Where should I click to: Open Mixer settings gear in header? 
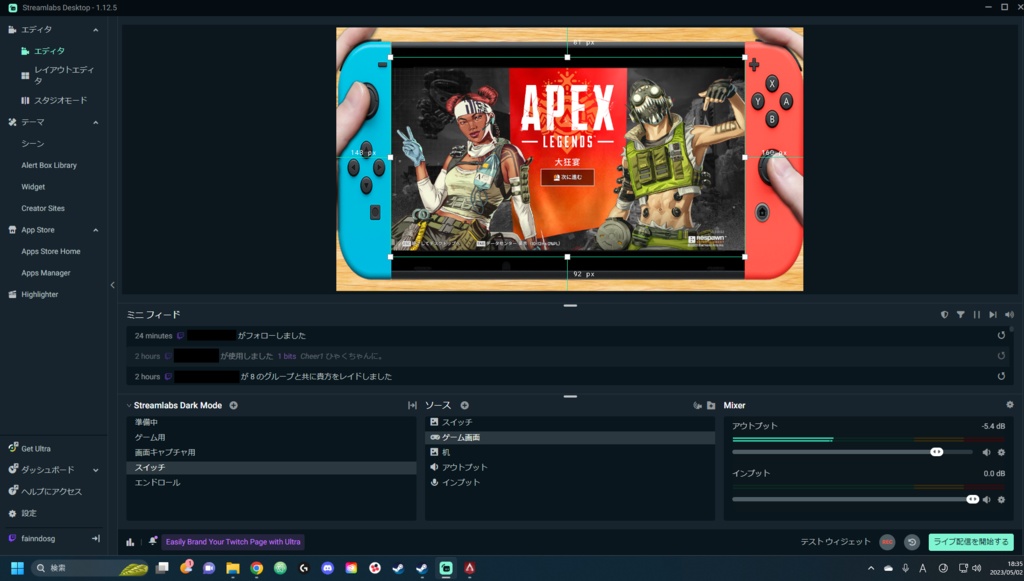1010,405
